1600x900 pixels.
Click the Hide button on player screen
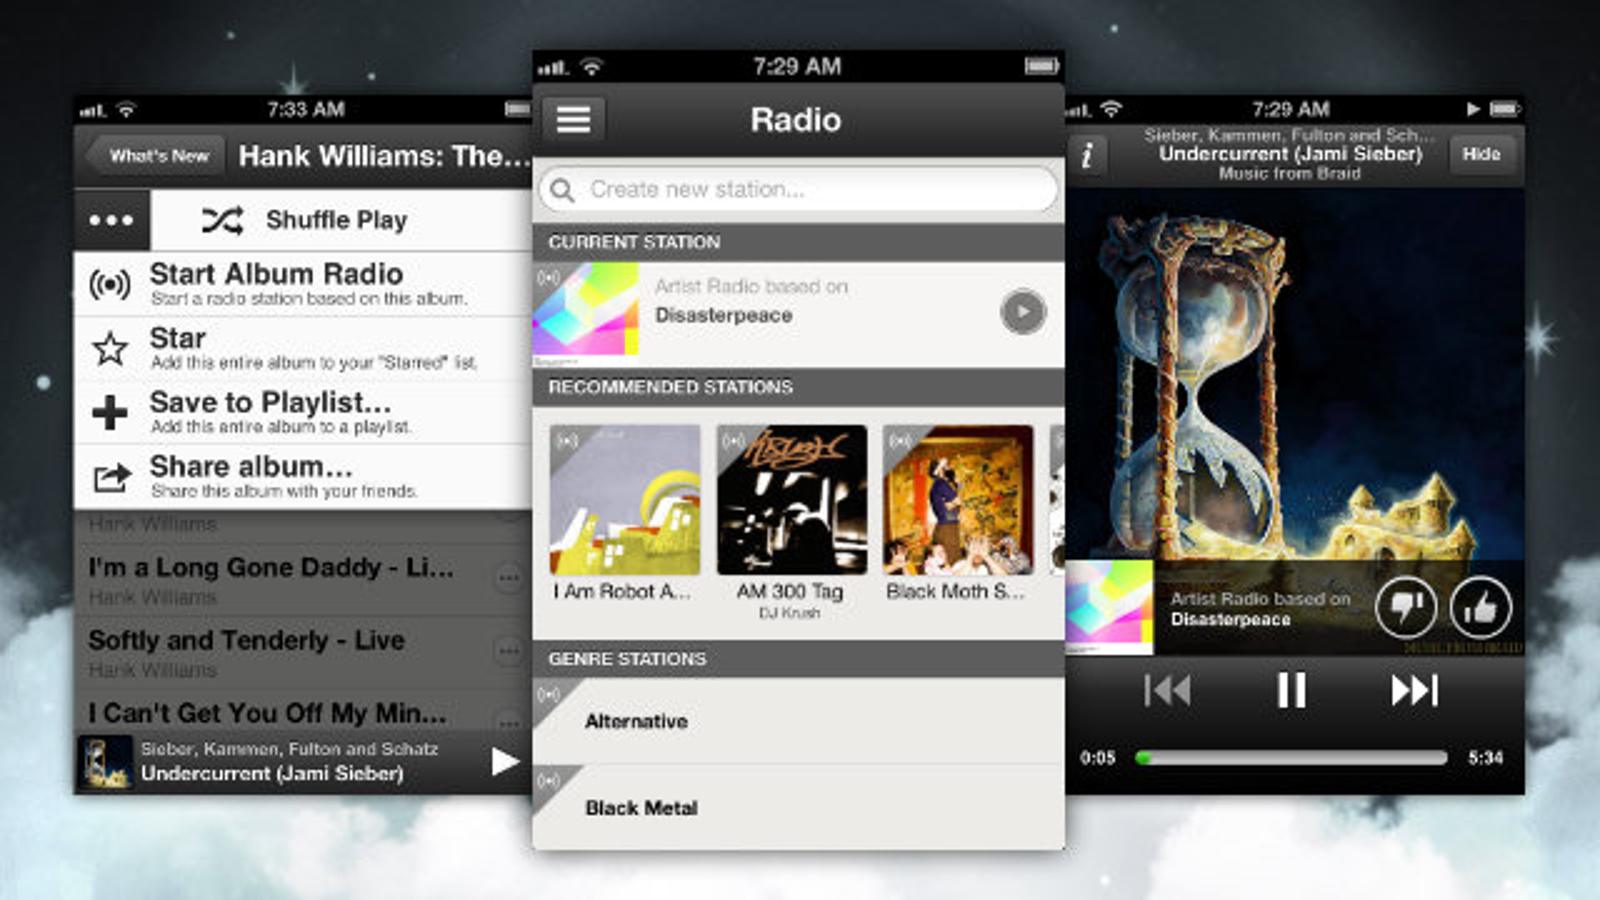click(x=1481, y=154)
